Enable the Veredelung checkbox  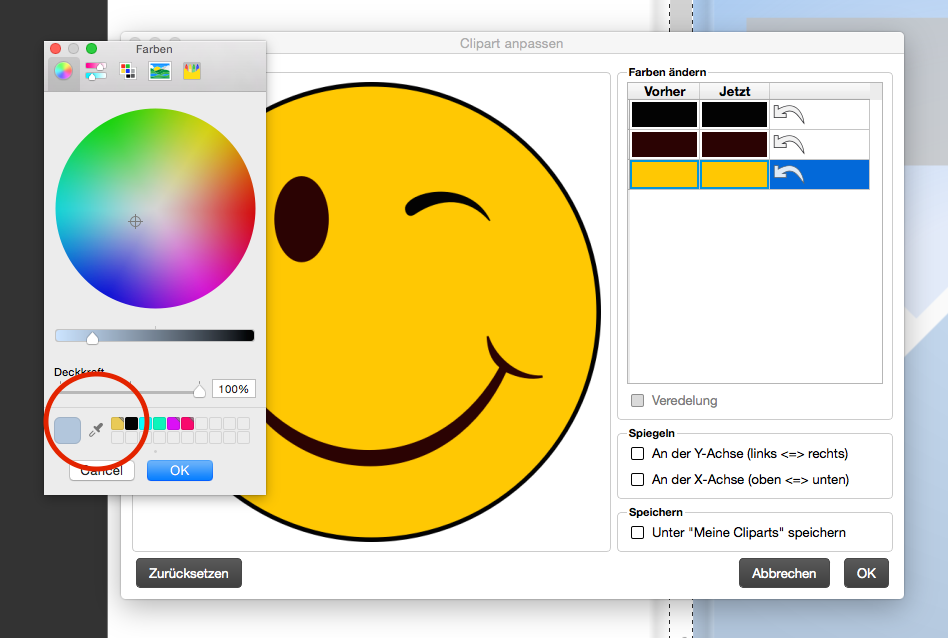638,401
